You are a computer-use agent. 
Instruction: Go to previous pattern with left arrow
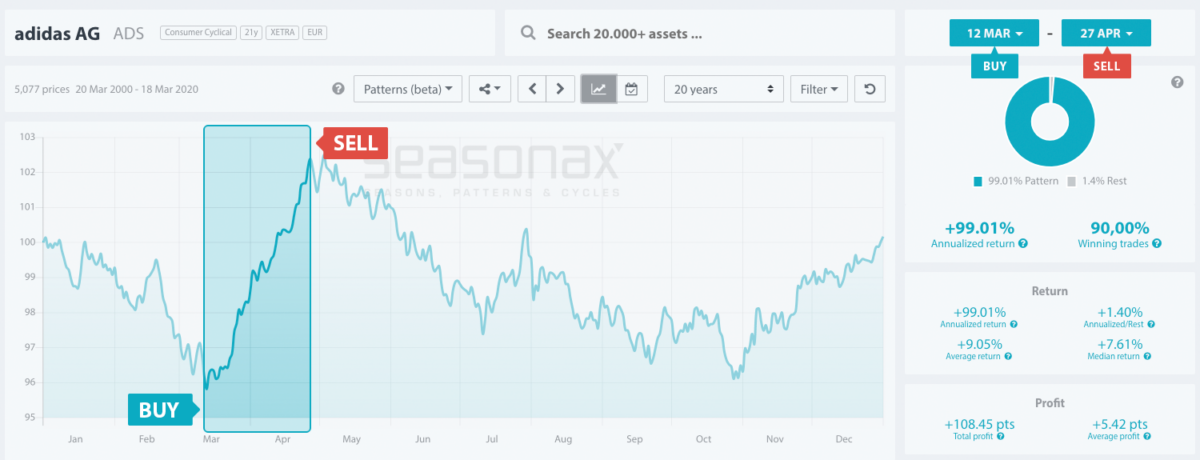point(534,89)
